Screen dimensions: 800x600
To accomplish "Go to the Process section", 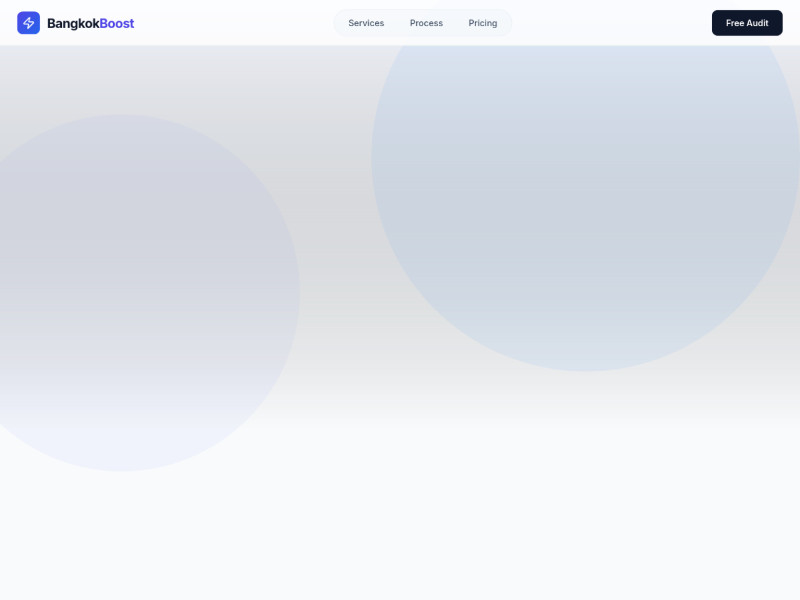I will coord(426,23).
